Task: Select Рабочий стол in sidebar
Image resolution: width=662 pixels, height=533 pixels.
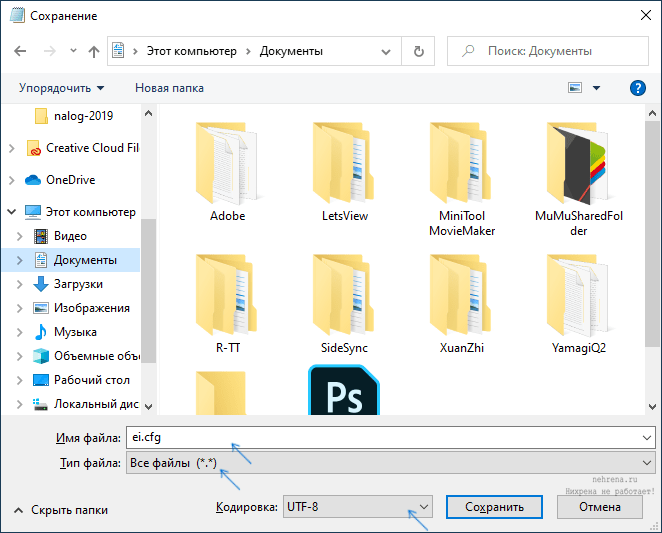Action: pos(81,380)
